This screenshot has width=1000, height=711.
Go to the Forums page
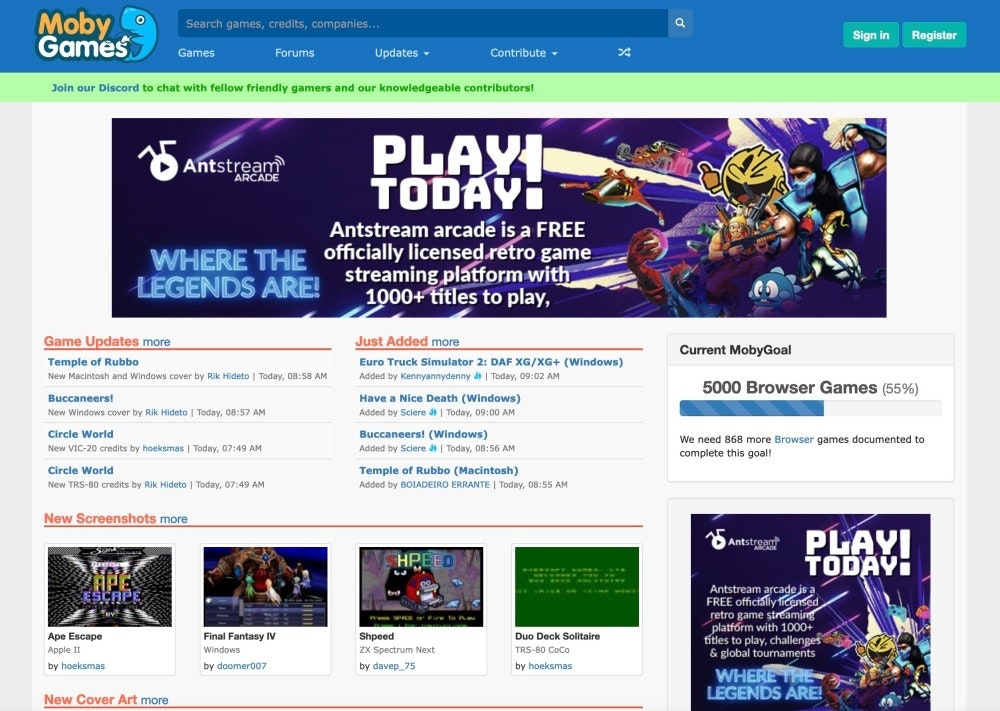tap(295, 53)
